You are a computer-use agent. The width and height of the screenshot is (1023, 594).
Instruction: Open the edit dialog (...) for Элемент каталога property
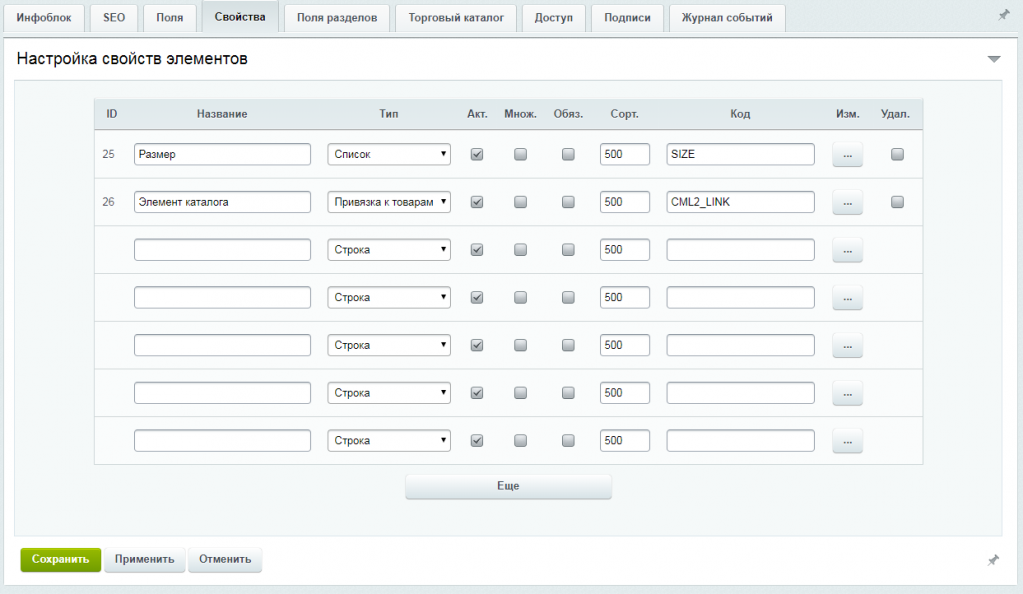point(847,202)
